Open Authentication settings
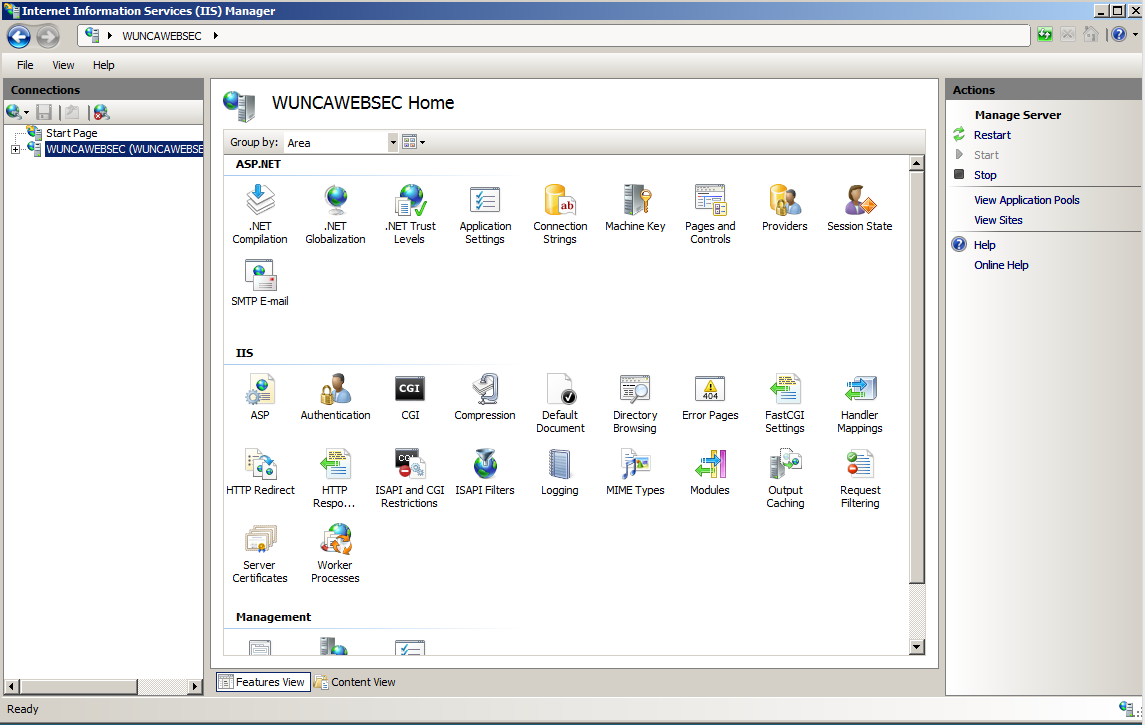The width and height of the screenshot is (1145, 725). 335,396
